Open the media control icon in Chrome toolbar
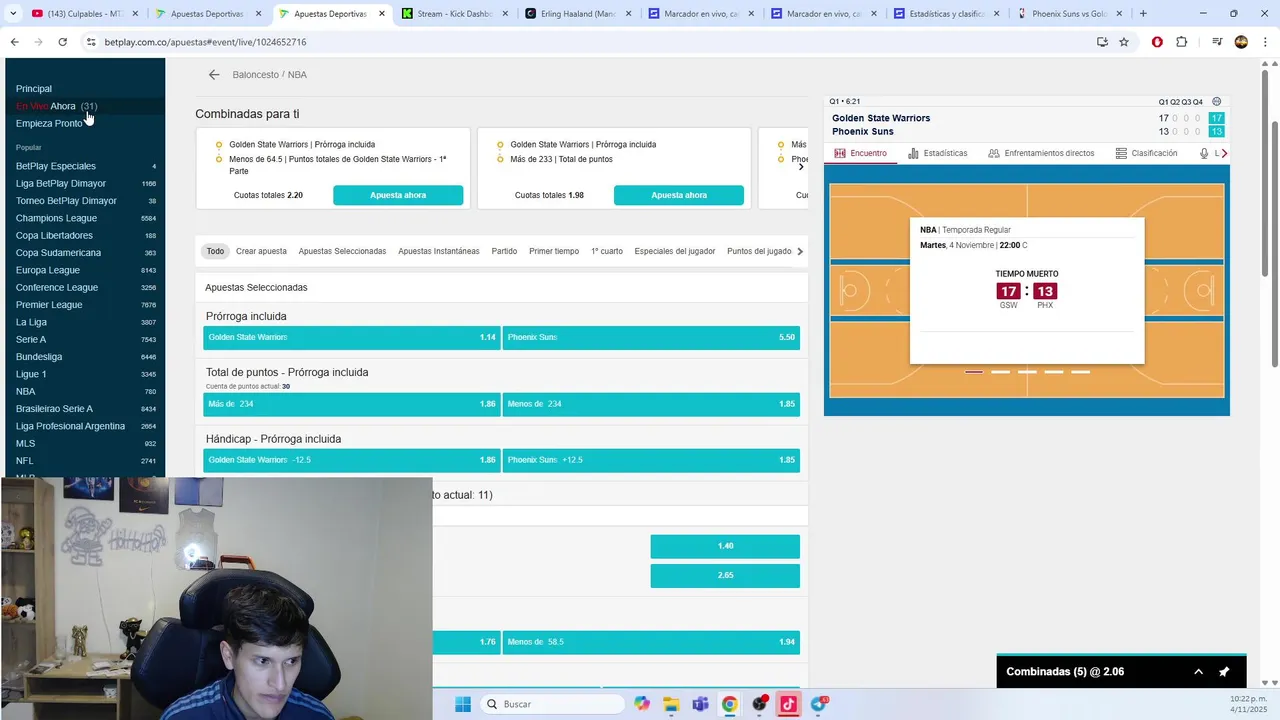 pos(1217,42)
